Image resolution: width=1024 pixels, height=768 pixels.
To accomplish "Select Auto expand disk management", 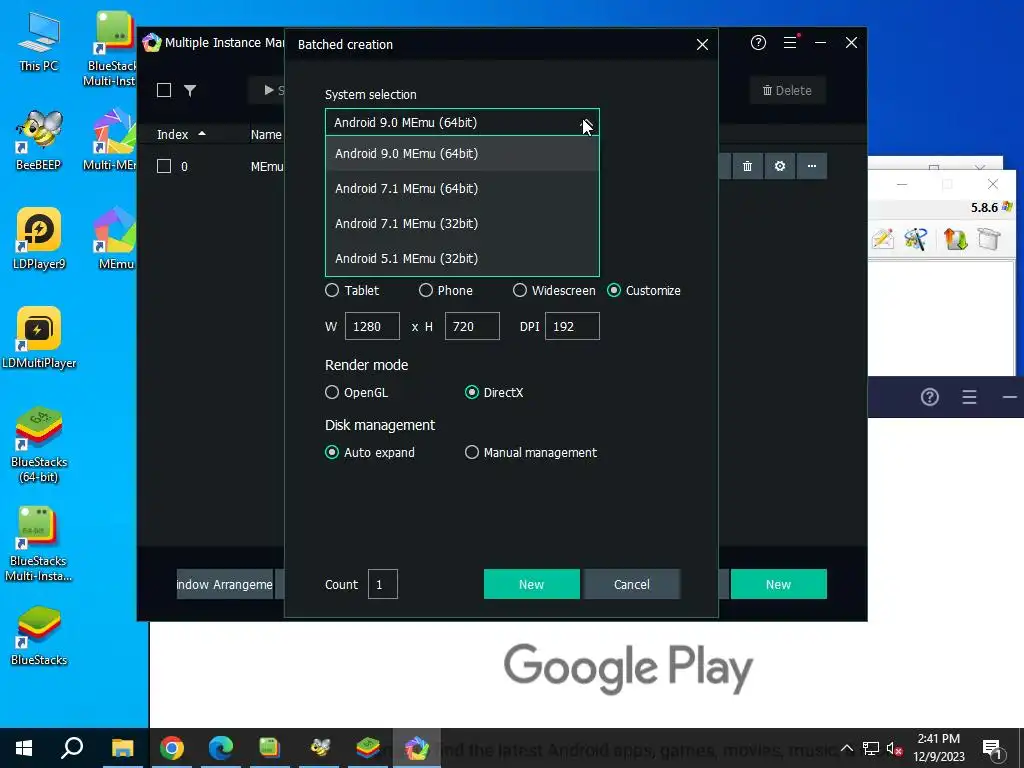I will pyautogui.click(x=332, y=452).
